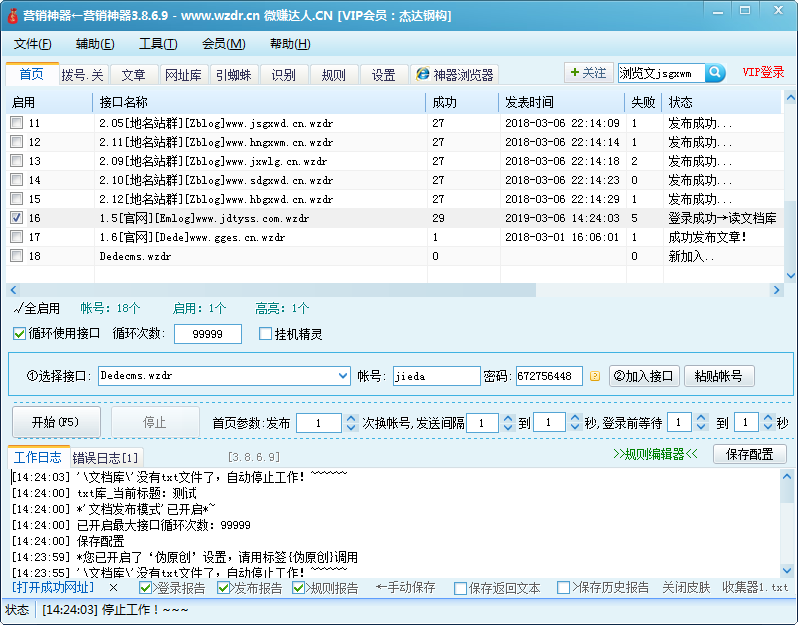This screenshot has height=625, width=798.
Task: Click the X icon next to 打开成功网址
Action: (x=113, y=588)
